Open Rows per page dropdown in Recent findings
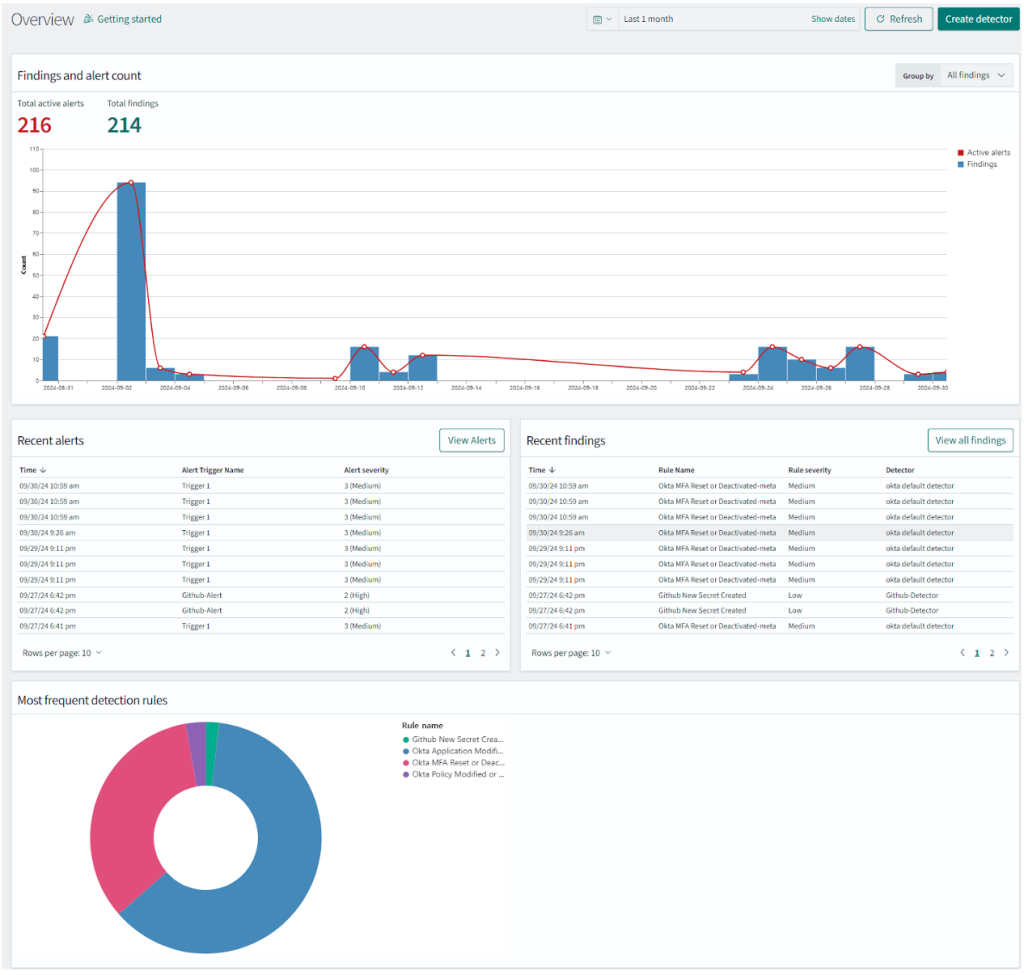1024x975 pixels. coord(571,653)
